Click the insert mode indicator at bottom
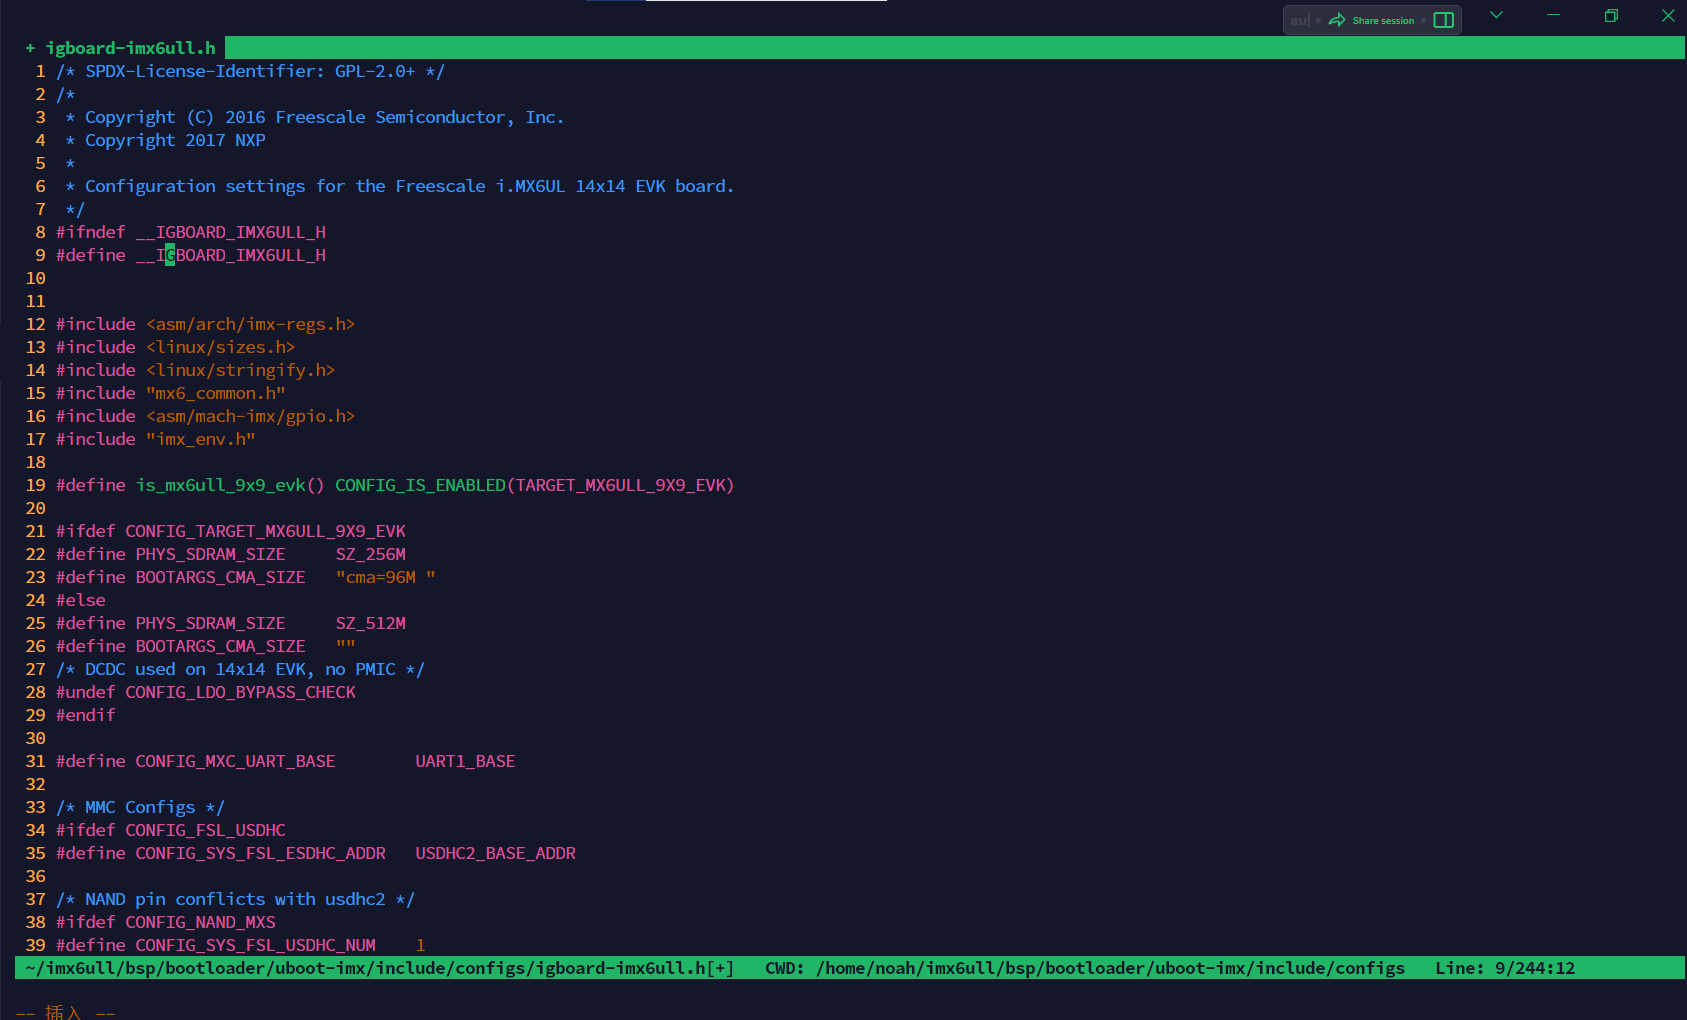 (65, 1012)
